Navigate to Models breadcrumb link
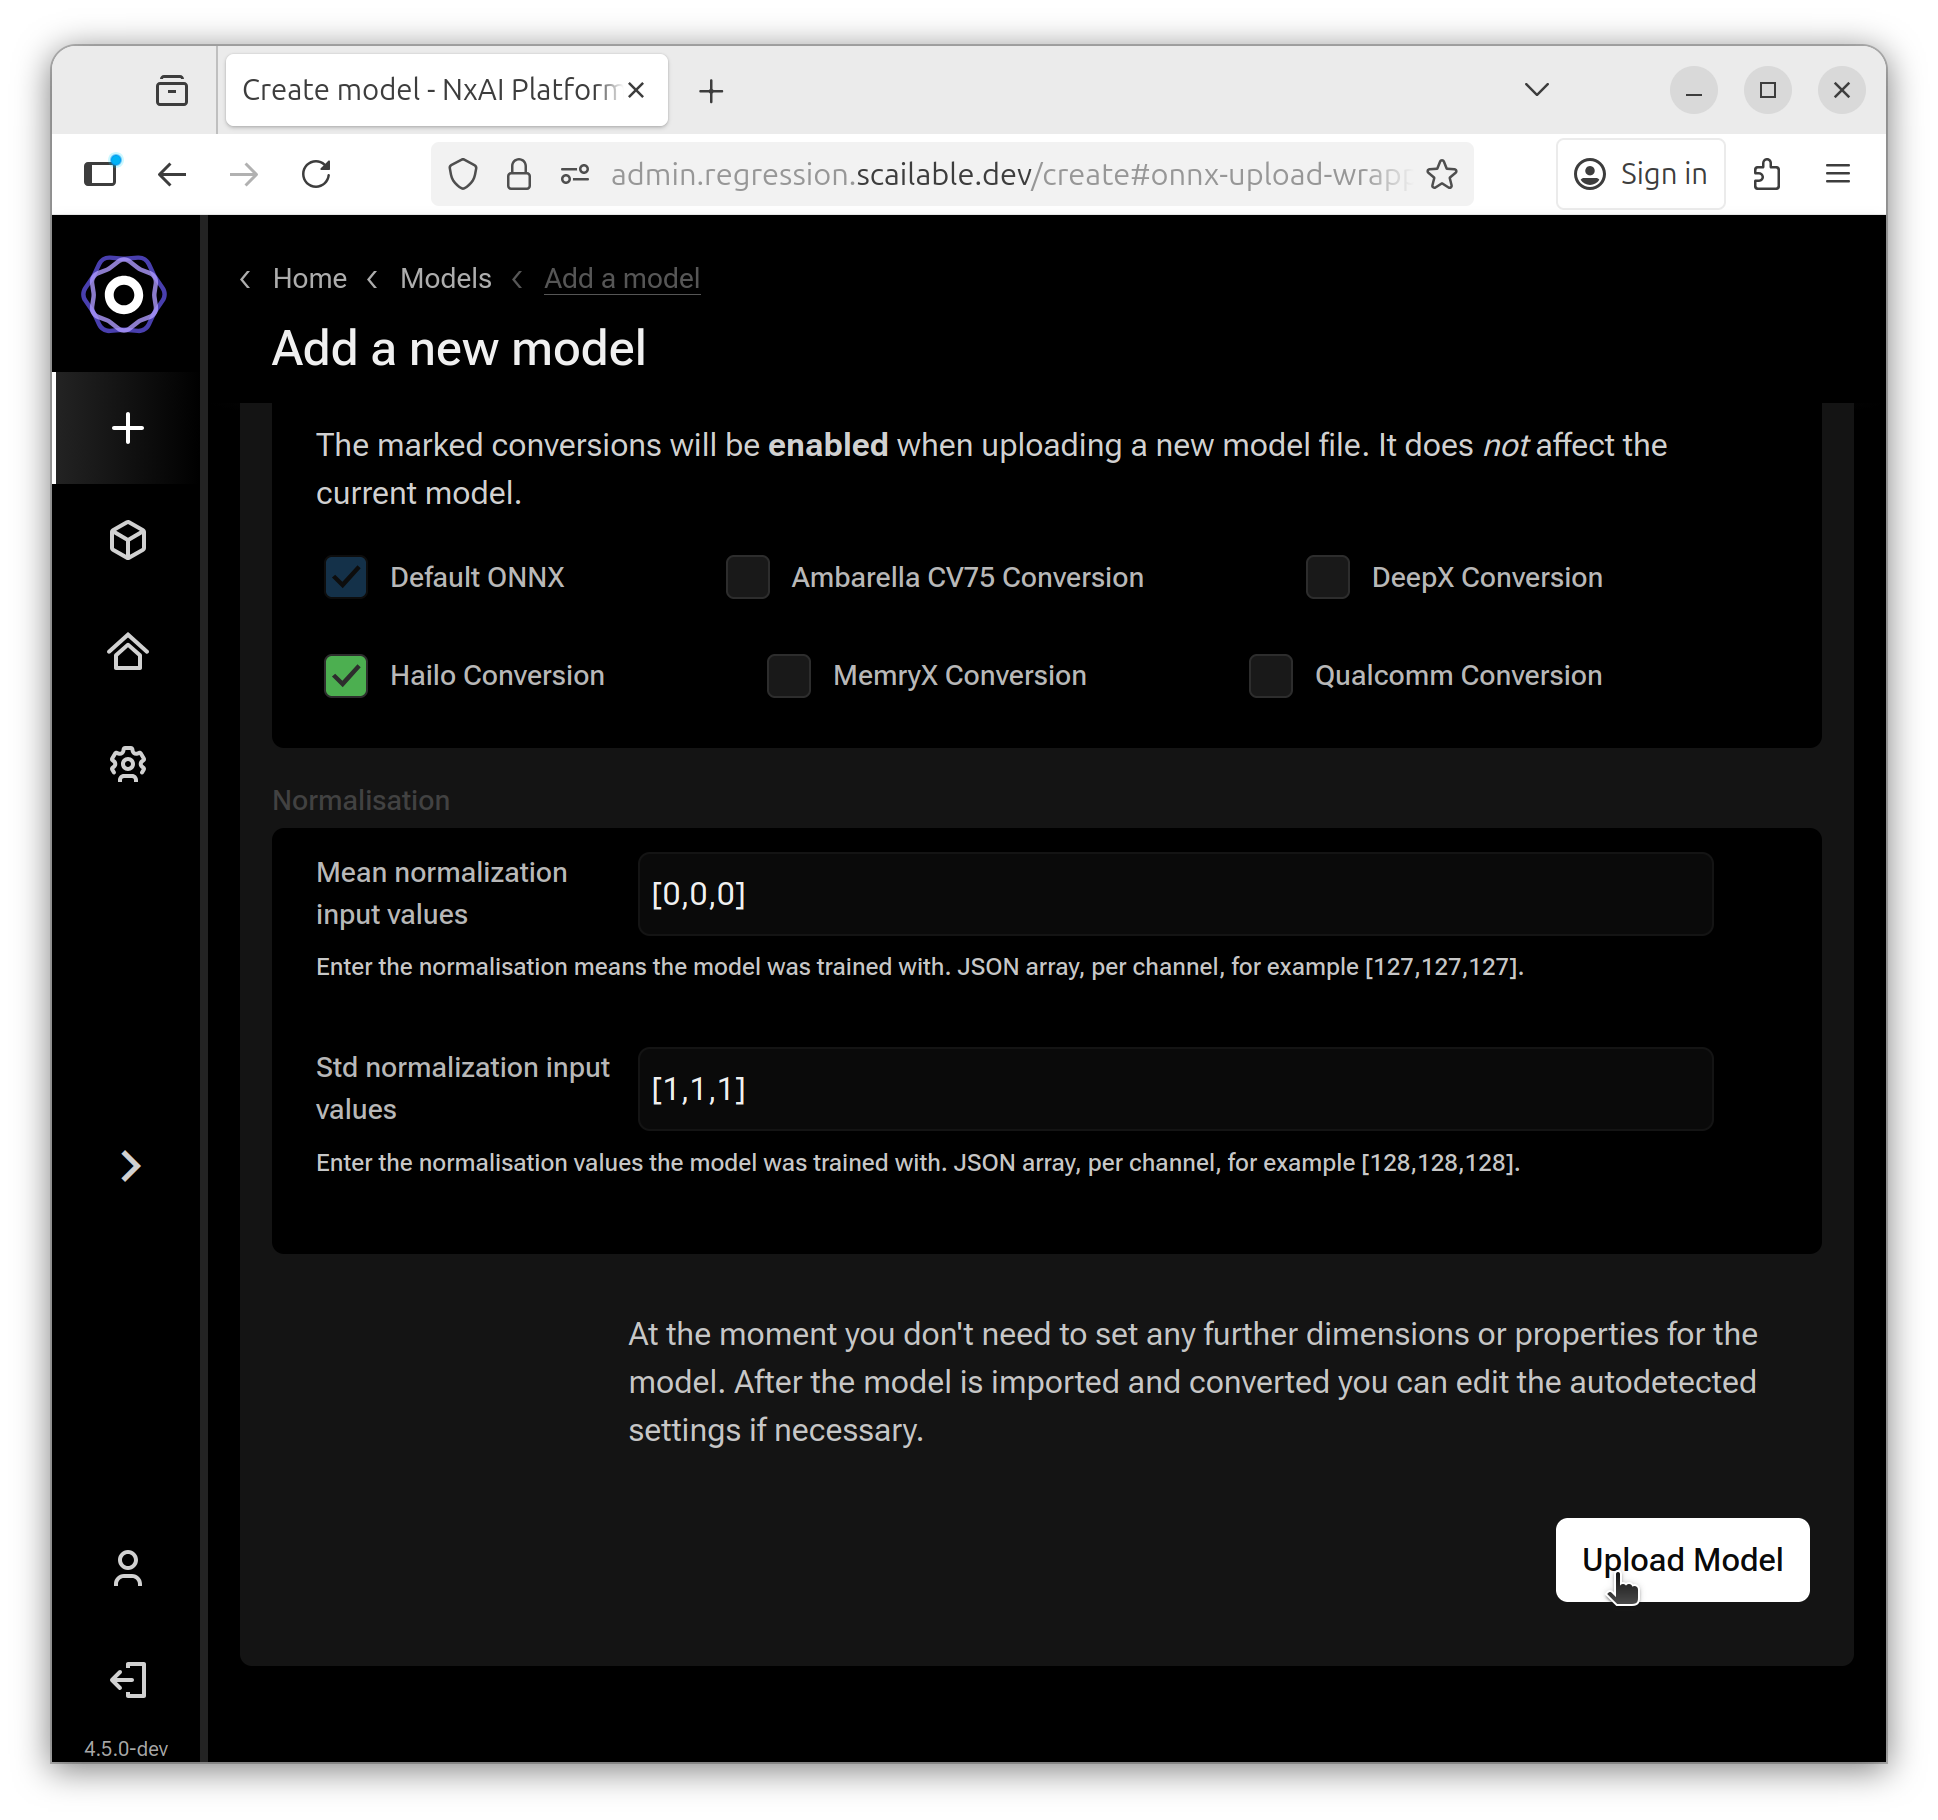1938x1820 pixels. point(446,279)
